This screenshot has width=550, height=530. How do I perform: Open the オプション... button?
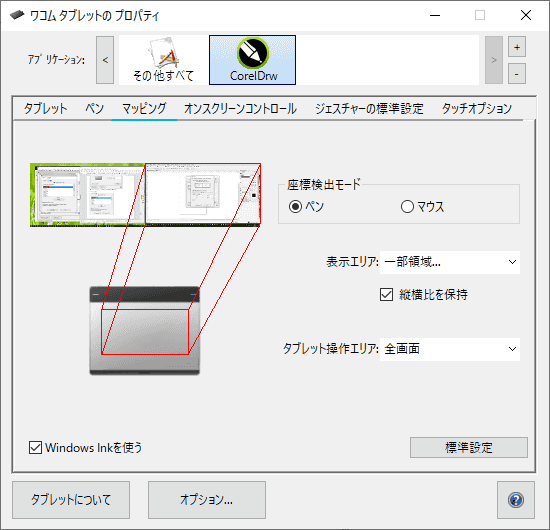click(207, 500)
